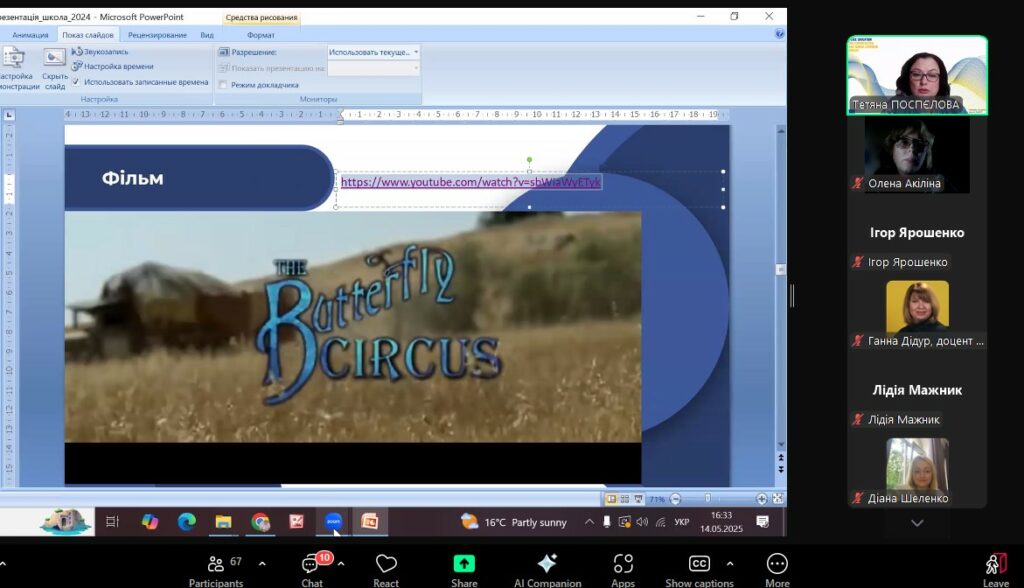Go to next slide double-arrow button
Image resolution: width=1024 pixels, height=588 pixels.
click(x=780, y=469)
